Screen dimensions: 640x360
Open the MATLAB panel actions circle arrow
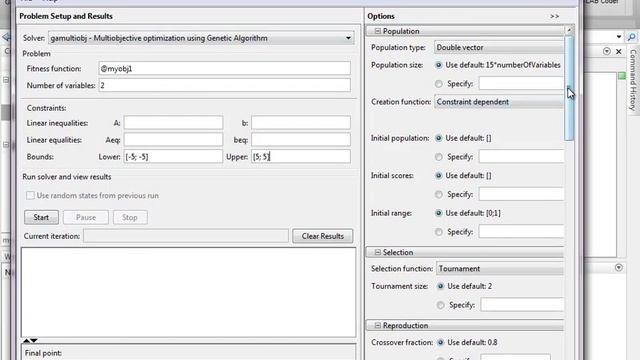point(607,51)
